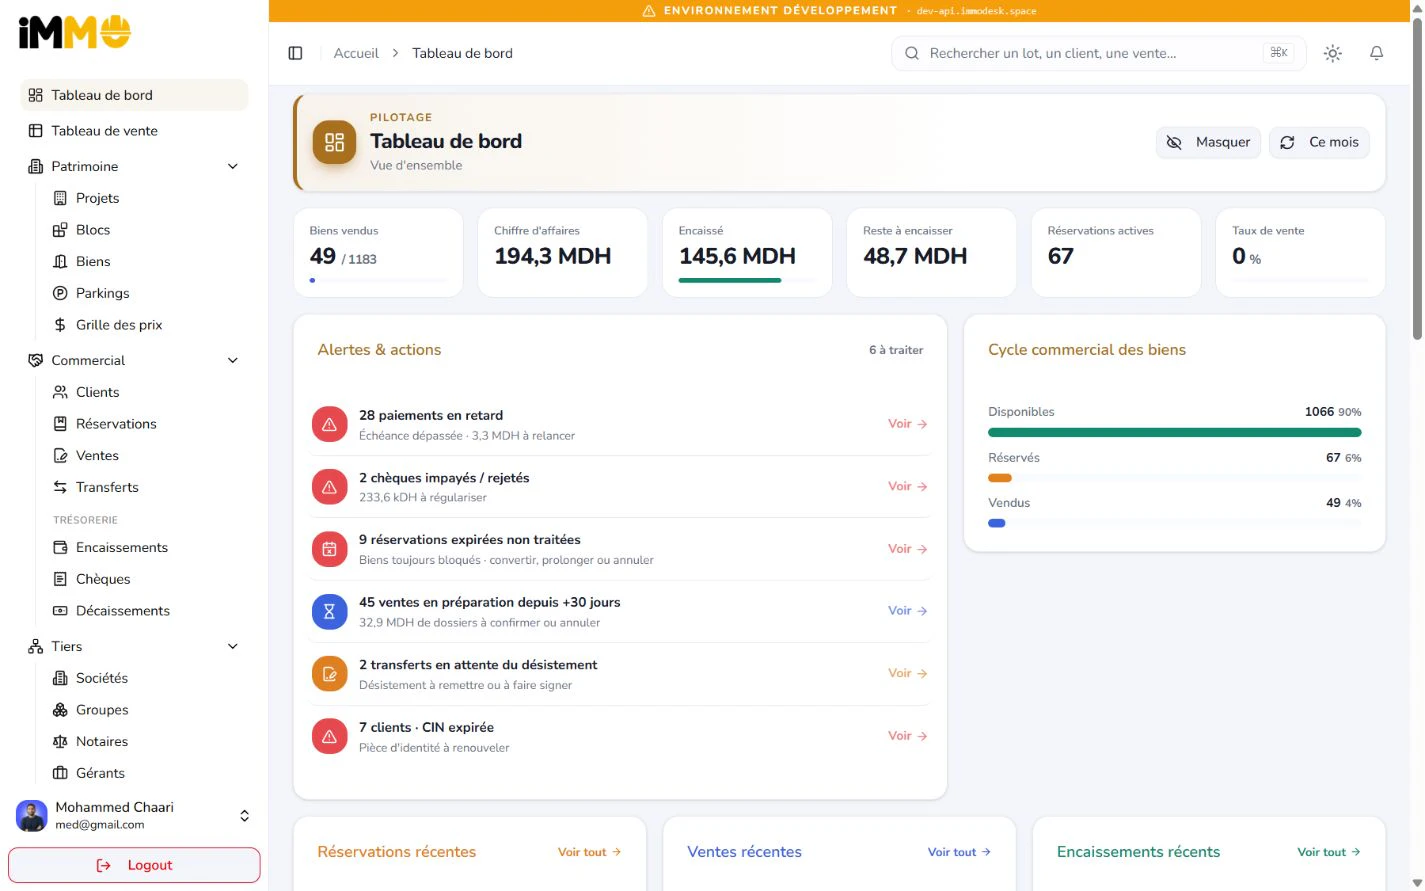Click the refresh icon beside Ce mois
1425x891 pixels.
click(x=1288, y=142)
